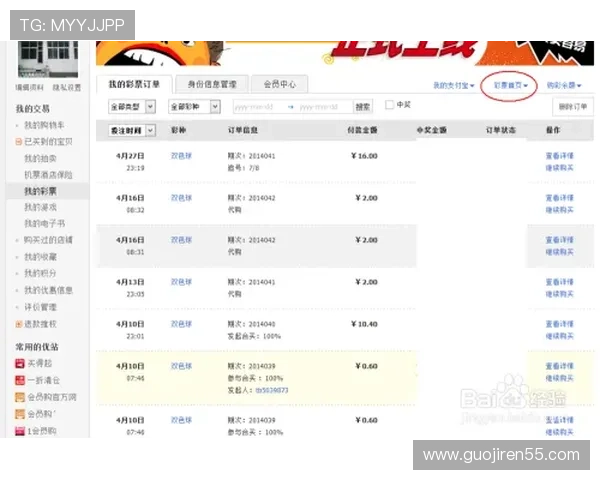This screenshot has height=480, width=600.
Task: Switch to the 会员中心 tab
Action: click(x=280, y=84)
